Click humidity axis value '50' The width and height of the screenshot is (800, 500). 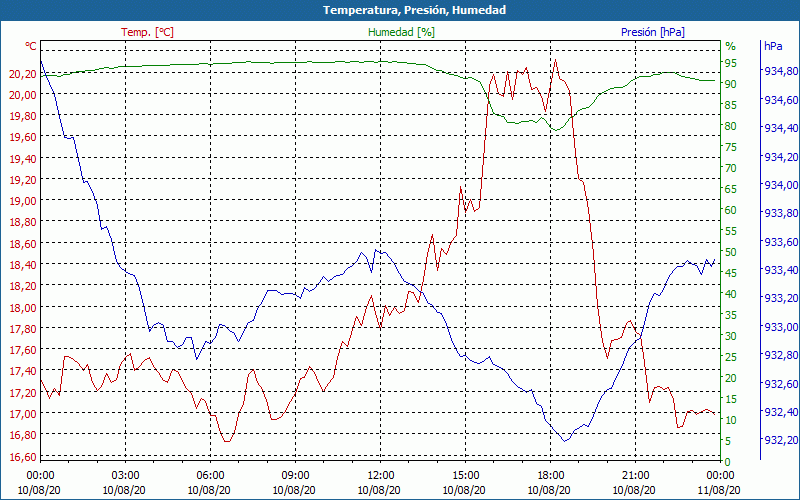point(731,253)
